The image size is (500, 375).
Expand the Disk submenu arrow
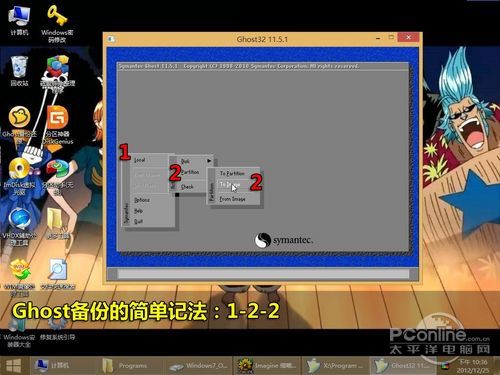209,161
